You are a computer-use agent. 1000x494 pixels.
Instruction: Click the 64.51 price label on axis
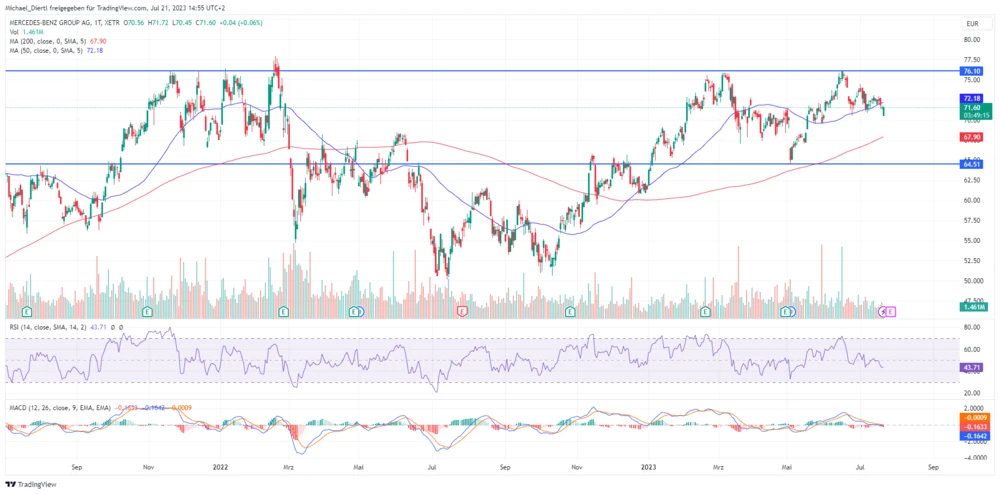pos(969,164)
